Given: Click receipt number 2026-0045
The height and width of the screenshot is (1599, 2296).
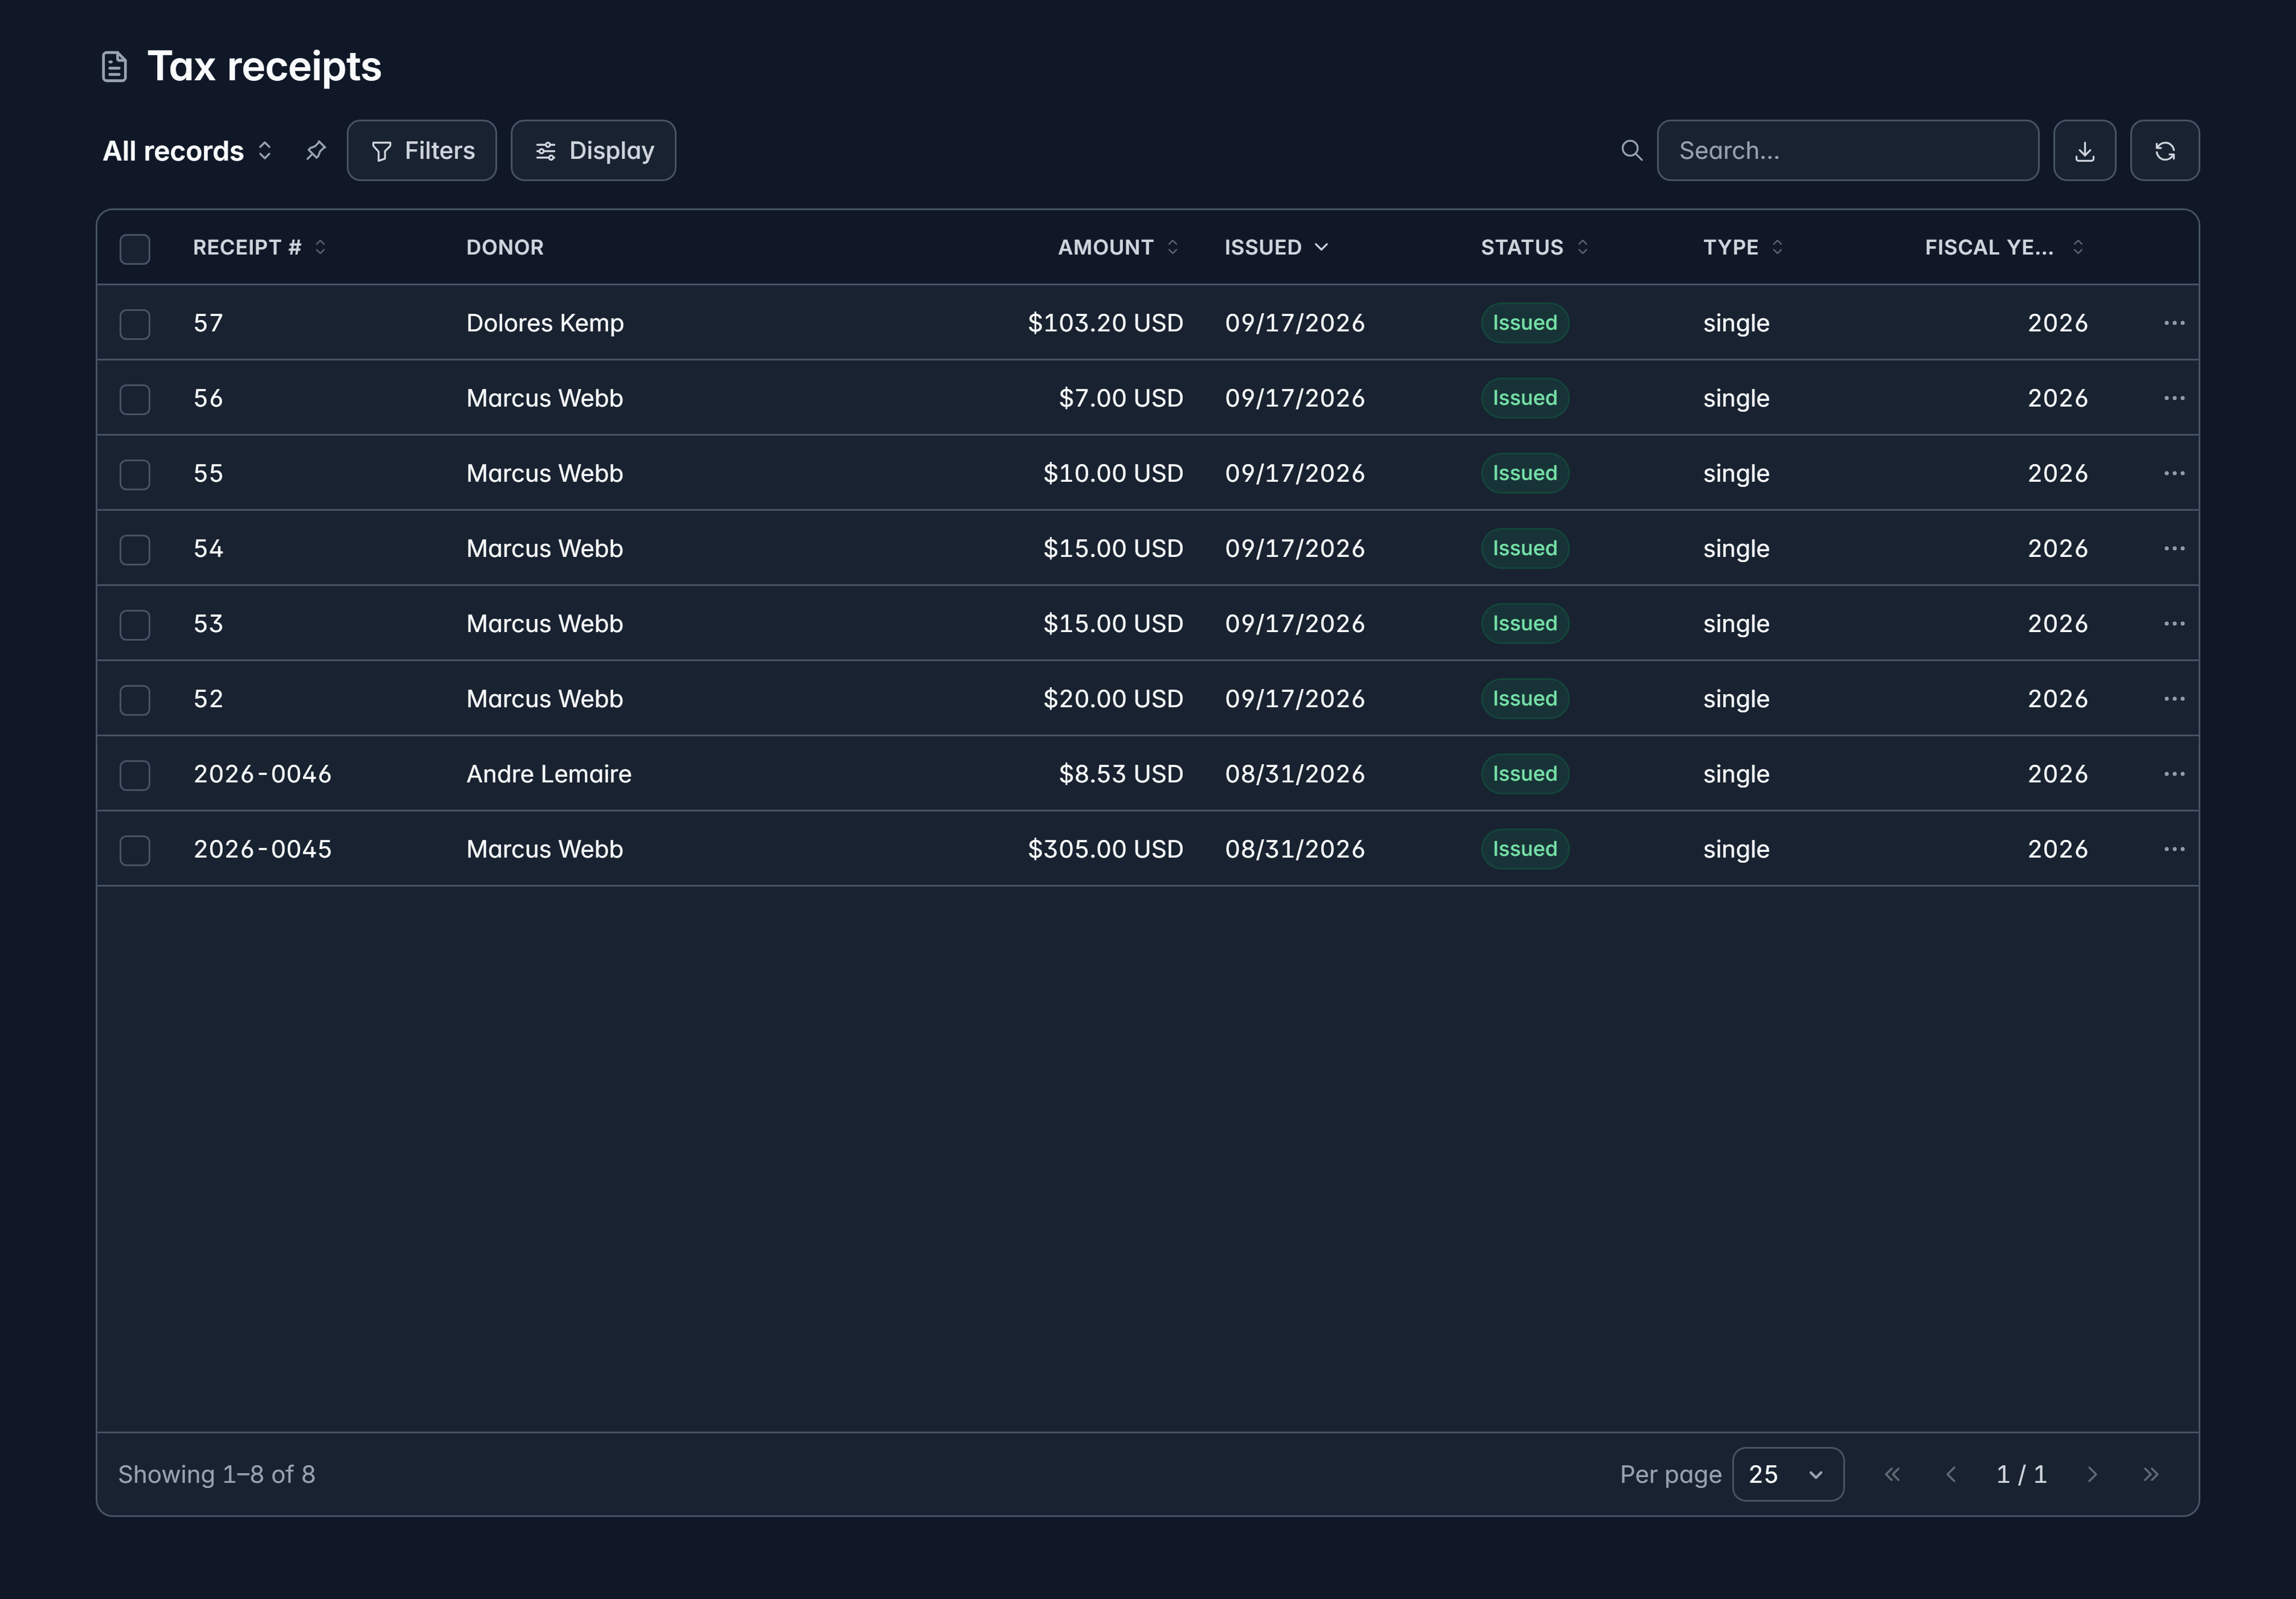Looking at the screenshot, I should coord(262,849).
